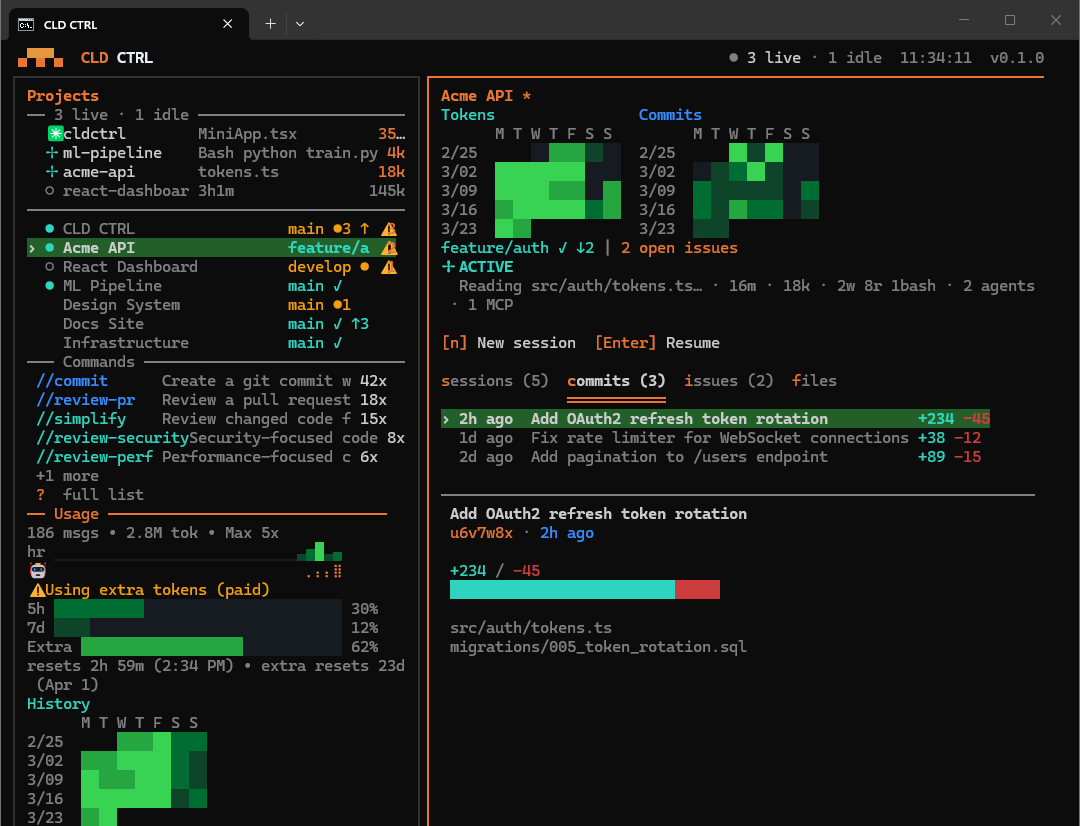Click the question mark beside full list
Viewport: 1080px width, 826px height.
[x=41, y=495]
